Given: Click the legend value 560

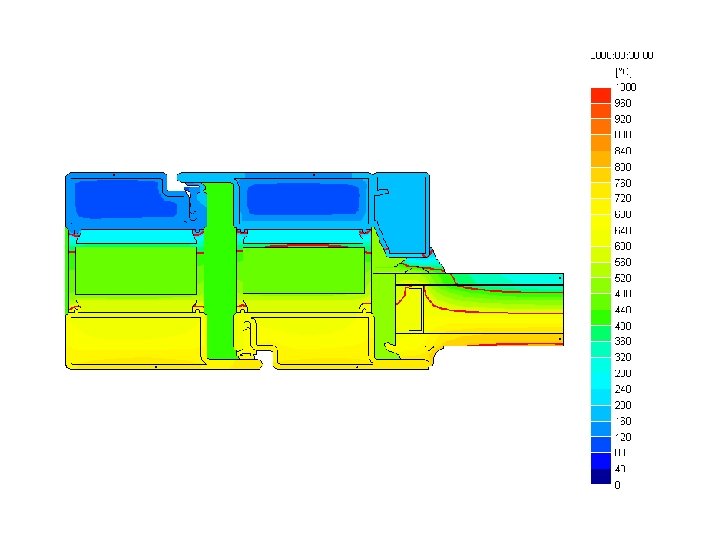Looking at the screenshot, I should (x=623, y=262).
